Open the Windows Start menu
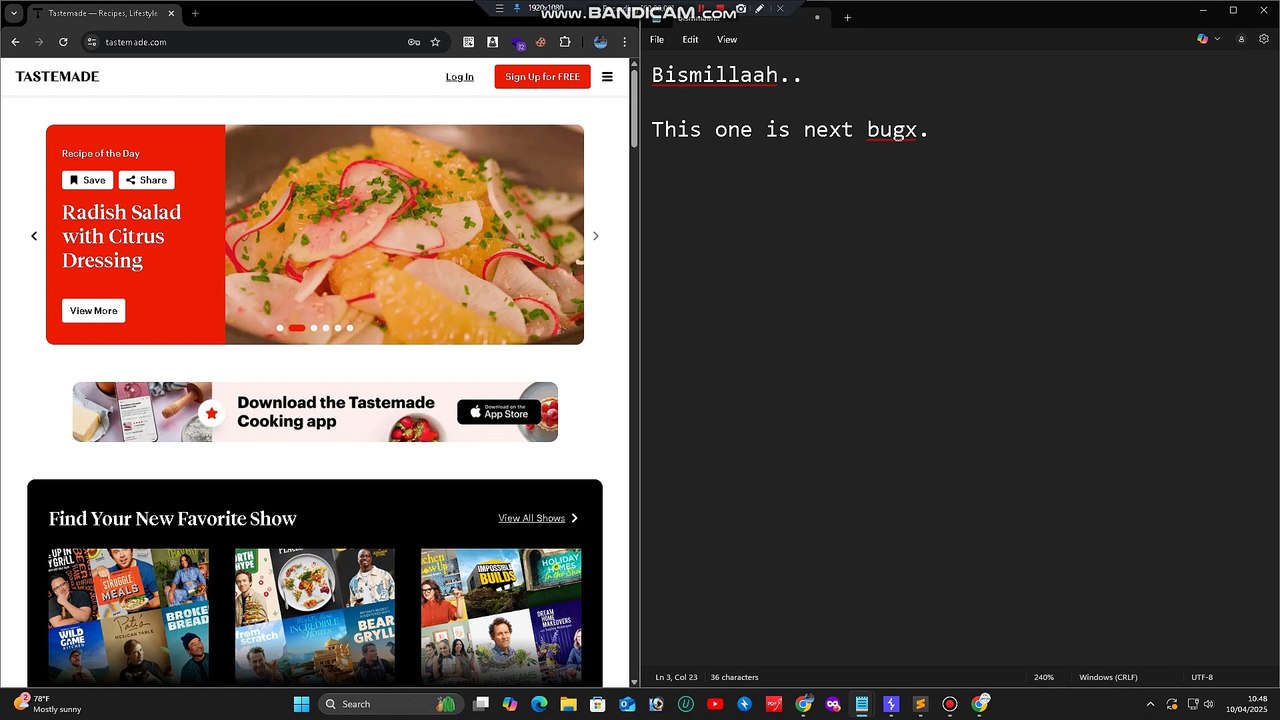The width and height of the screenshot is (1280, 720). click(301, 704)
